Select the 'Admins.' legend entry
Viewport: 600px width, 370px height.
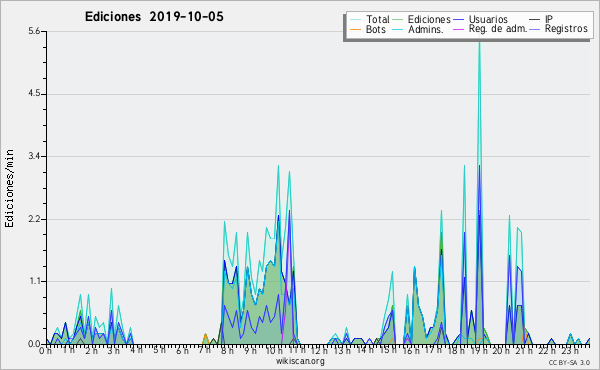coord(418,29)
